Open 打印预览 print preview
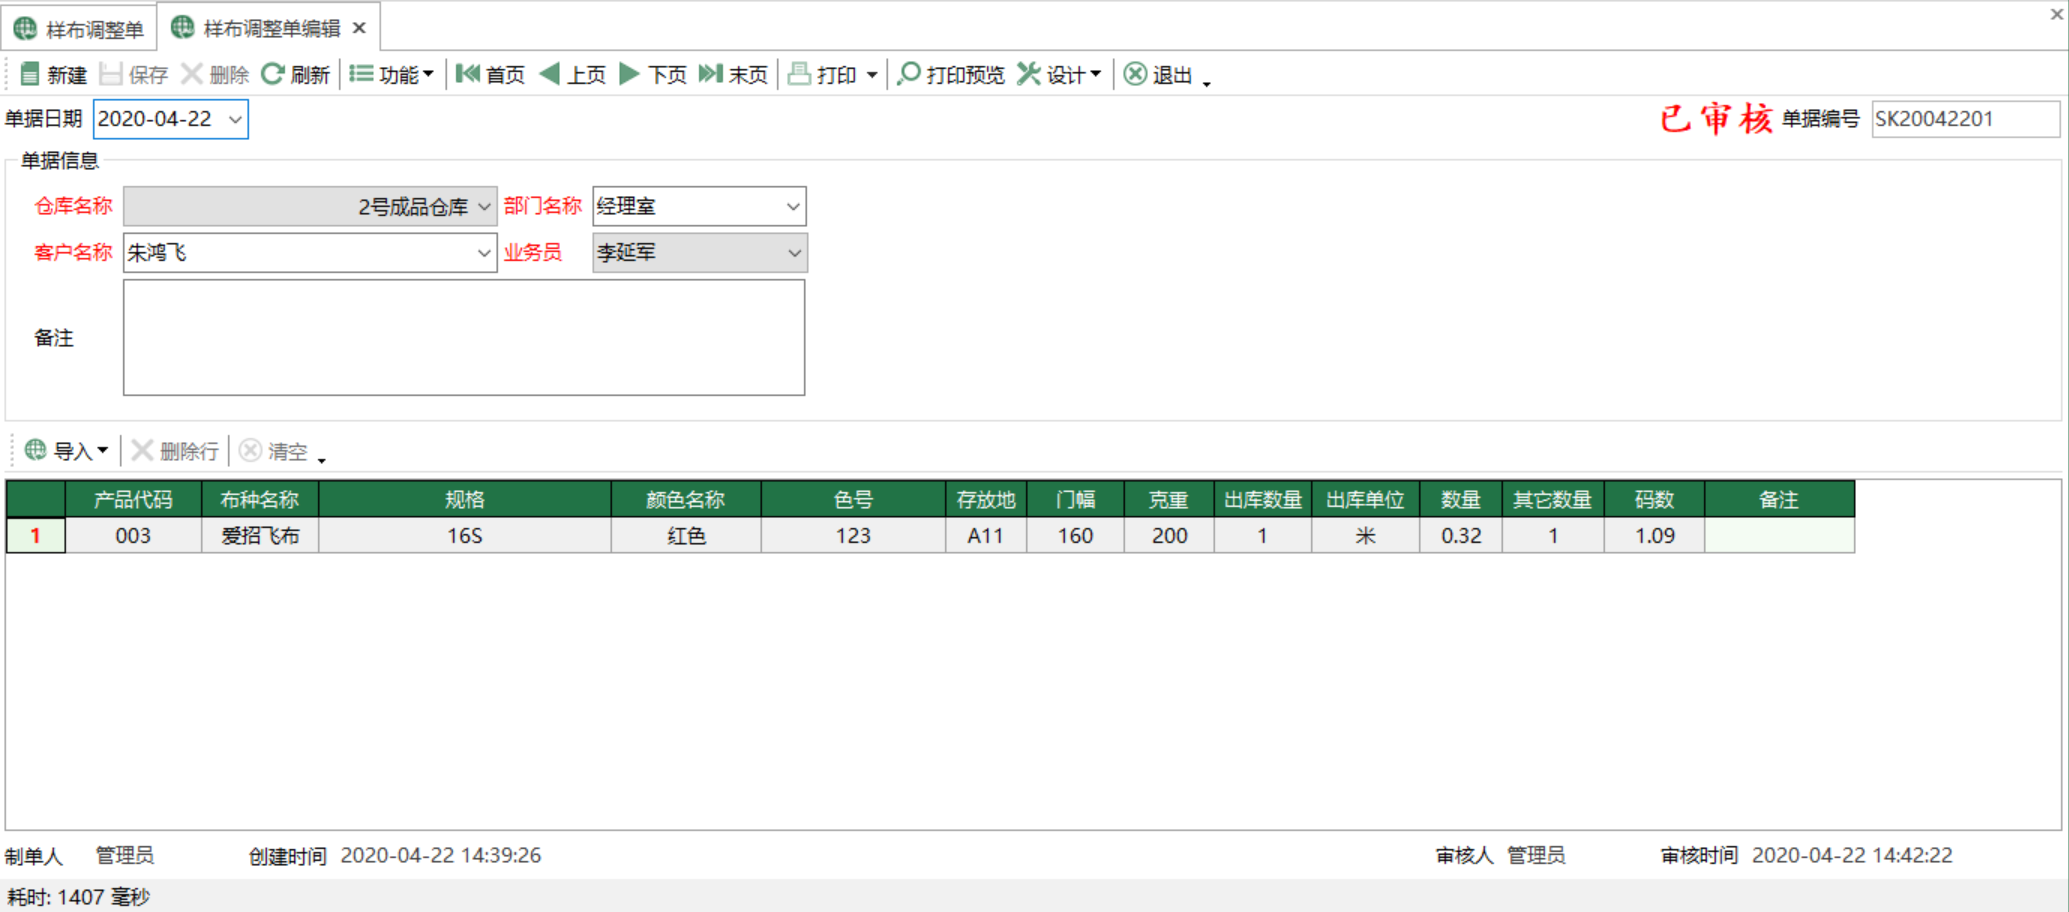2069x912 pixels. pos(951,75)
